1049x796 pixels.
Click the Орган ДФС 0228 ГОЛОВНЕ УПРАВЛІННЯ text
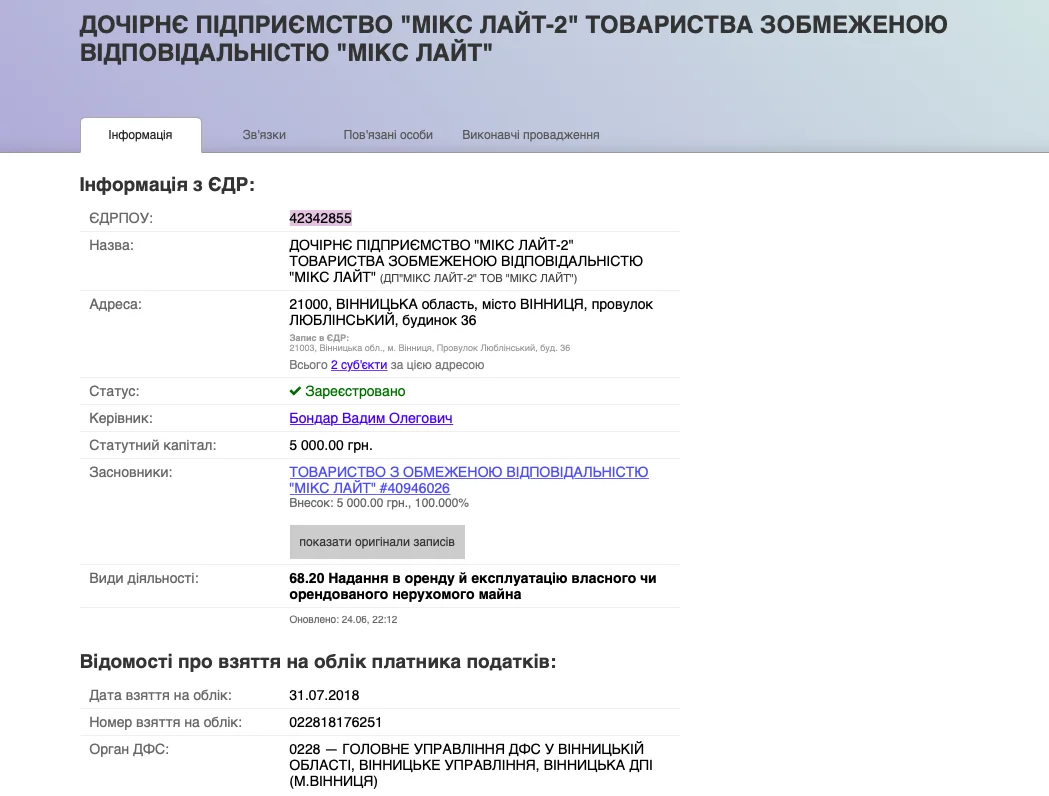(x=471, y=765)
